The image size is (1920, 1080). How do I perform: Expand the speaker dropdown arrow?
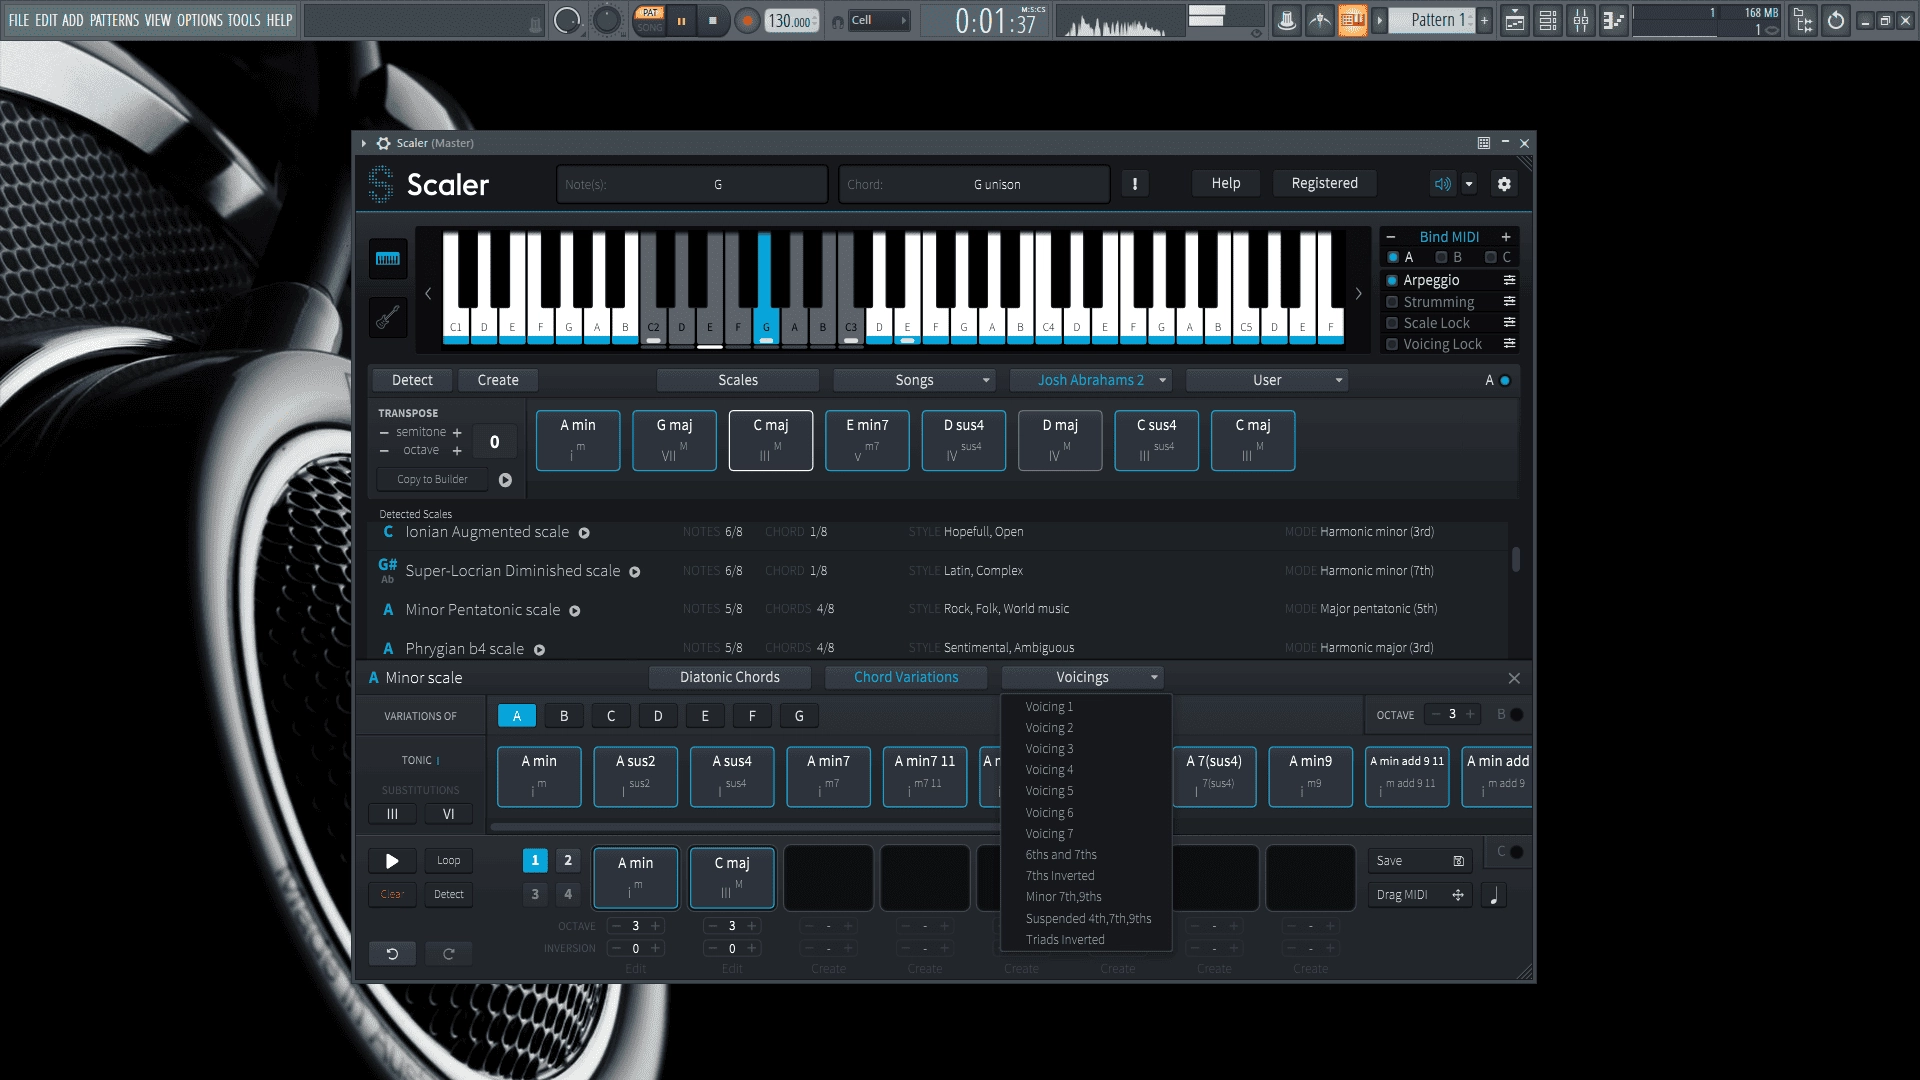[x=1469, y=184]
